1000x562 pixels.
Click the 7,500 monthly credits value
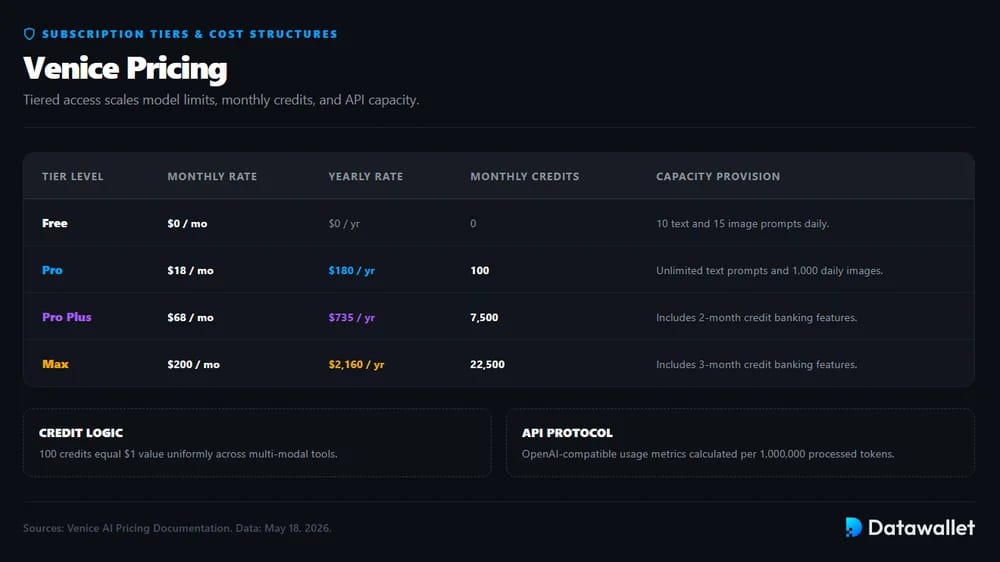tap(484, 318)
